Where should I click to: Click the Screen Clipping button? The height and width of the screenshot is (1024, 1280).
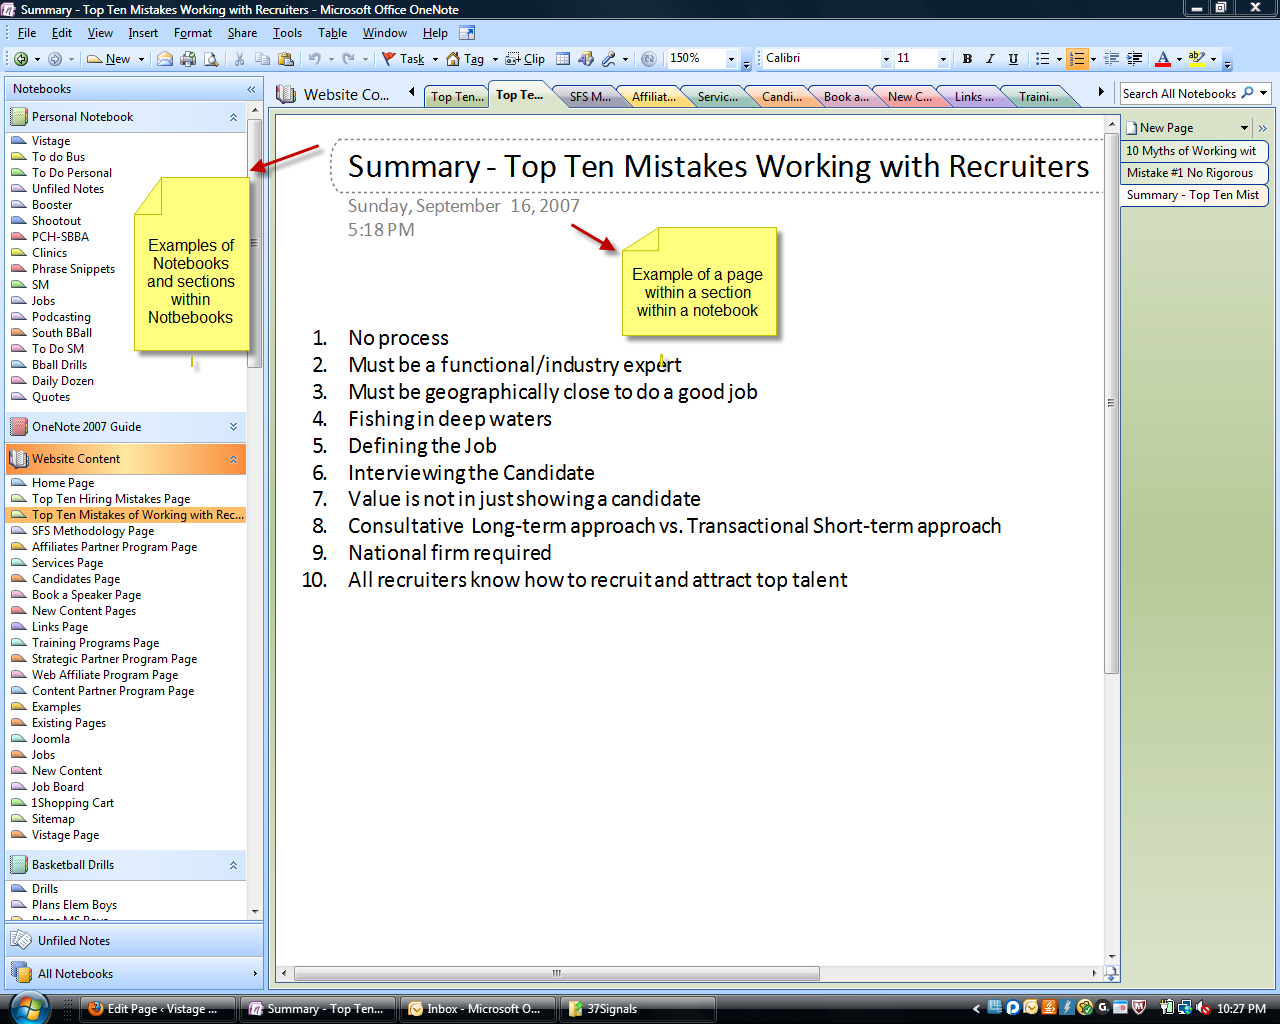[x=525, y=59]
